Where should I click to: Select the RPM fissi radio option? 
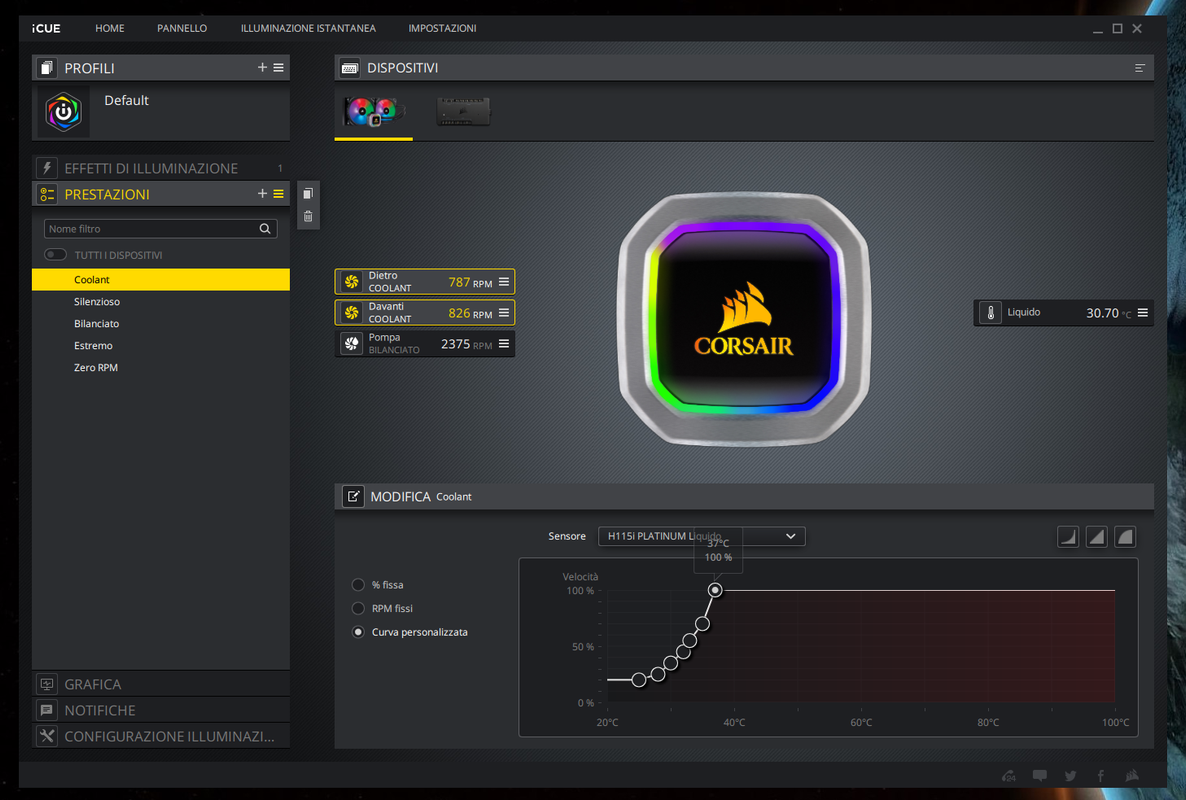359,608
